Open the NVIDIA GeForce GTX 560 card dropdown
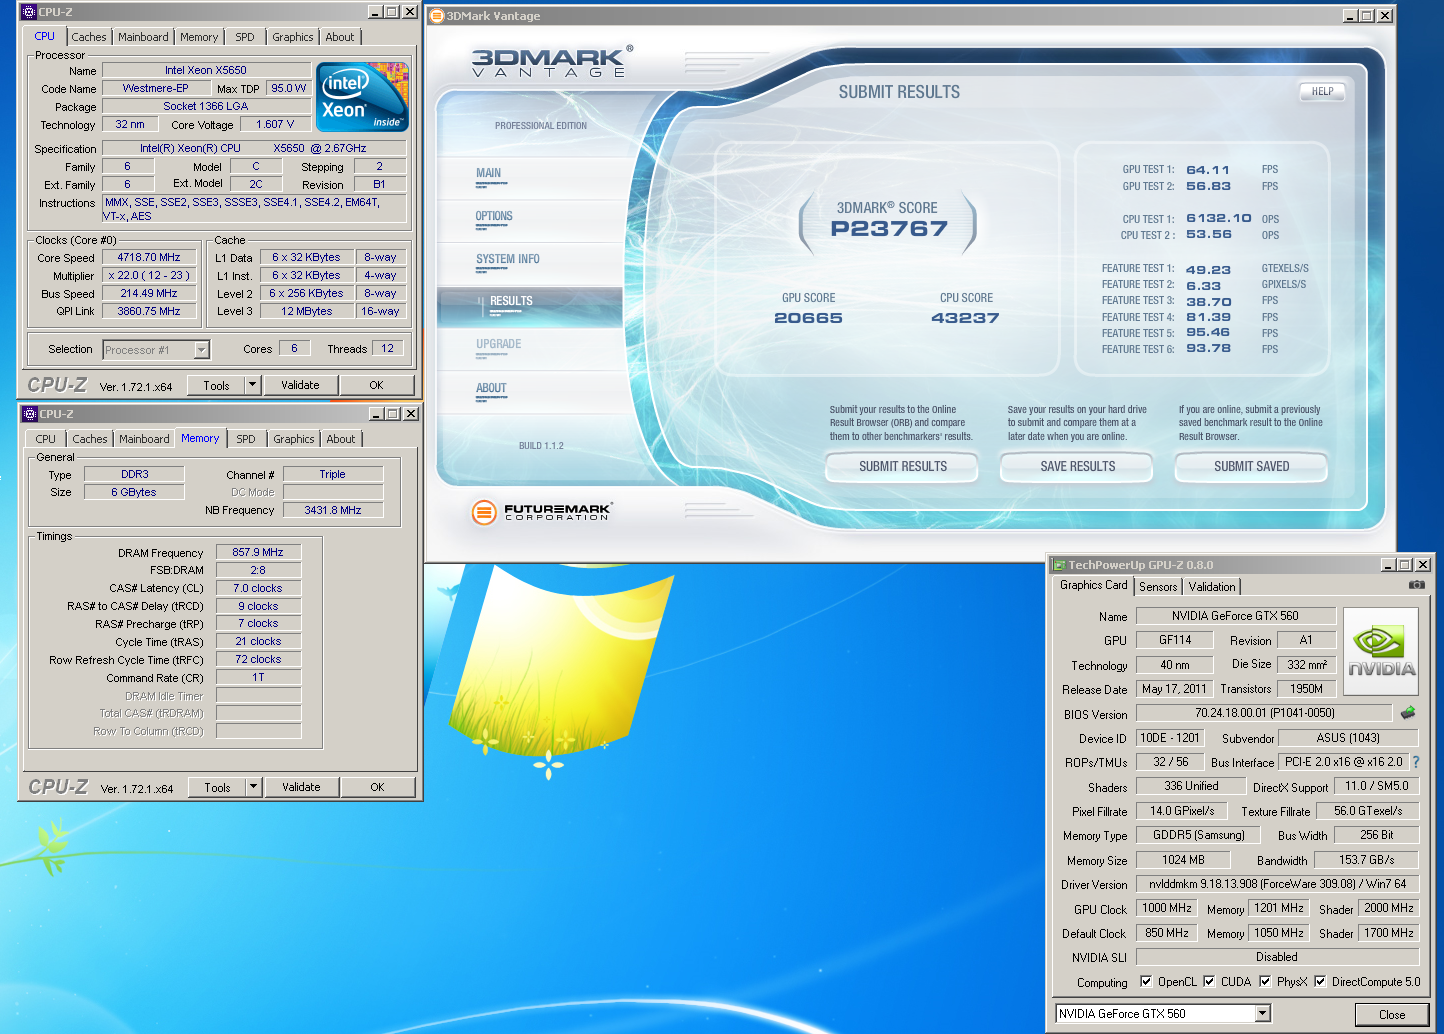 tap(1263, 1014)
